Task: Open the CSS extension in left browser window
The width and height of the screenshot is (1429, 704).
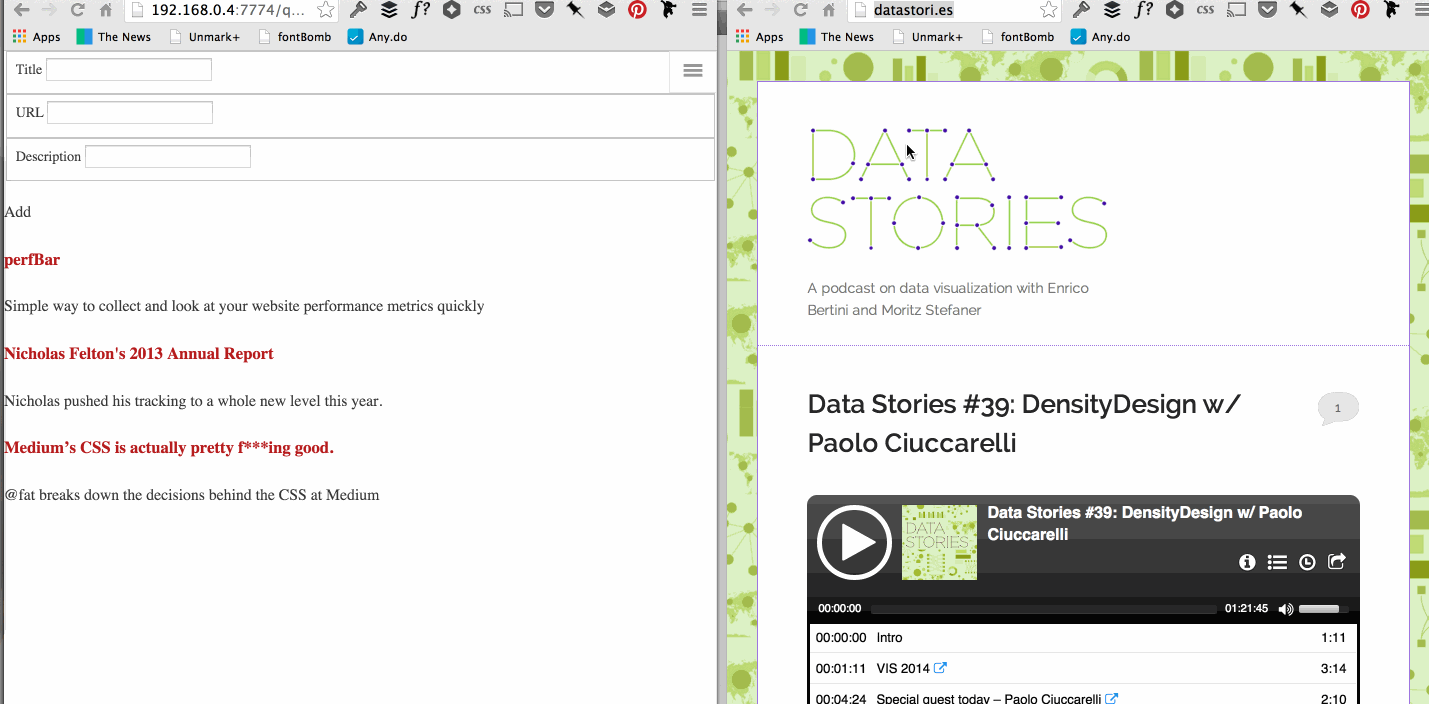Action: coord(483,10)
